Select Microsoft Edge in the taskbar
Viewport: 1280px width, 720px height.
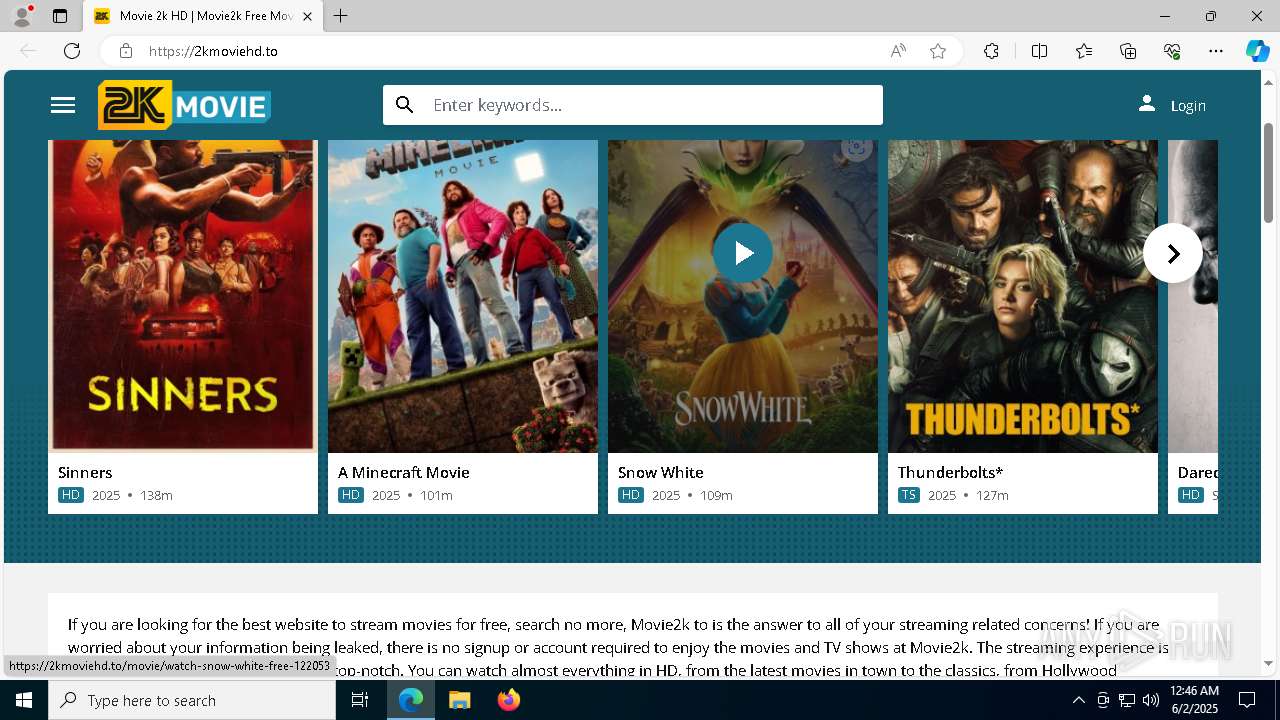point(411,700)
